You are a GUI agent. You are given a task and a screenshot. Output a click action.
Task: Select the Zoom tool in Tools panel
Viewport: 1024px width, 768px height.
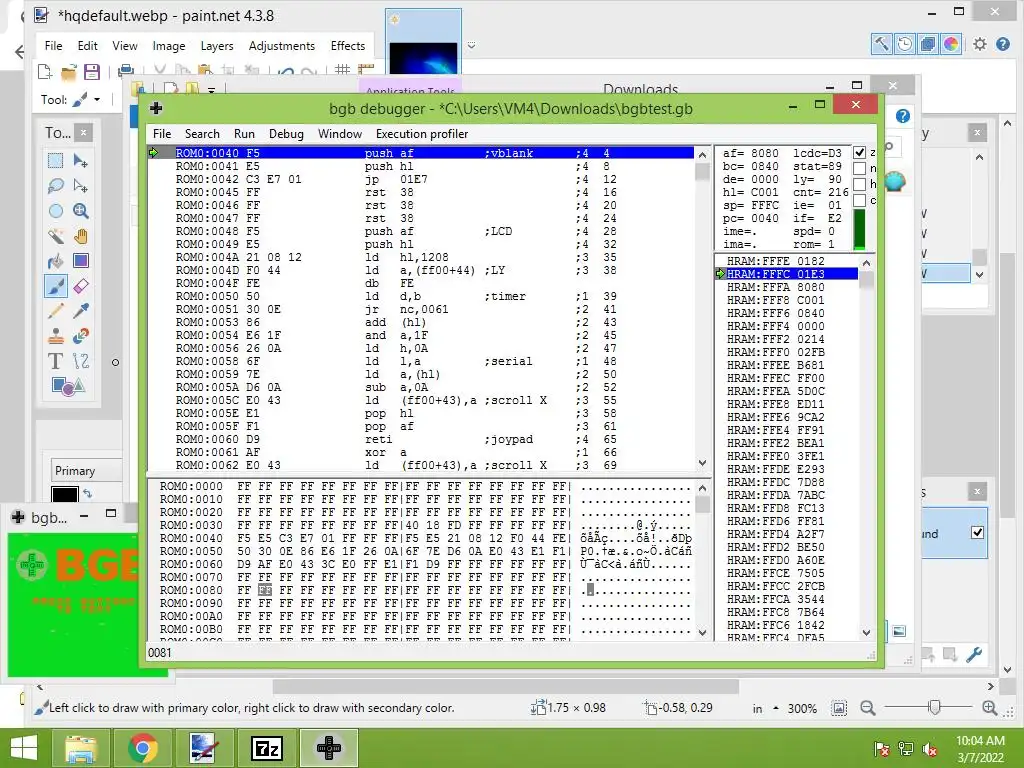click(x=81, y=211)
